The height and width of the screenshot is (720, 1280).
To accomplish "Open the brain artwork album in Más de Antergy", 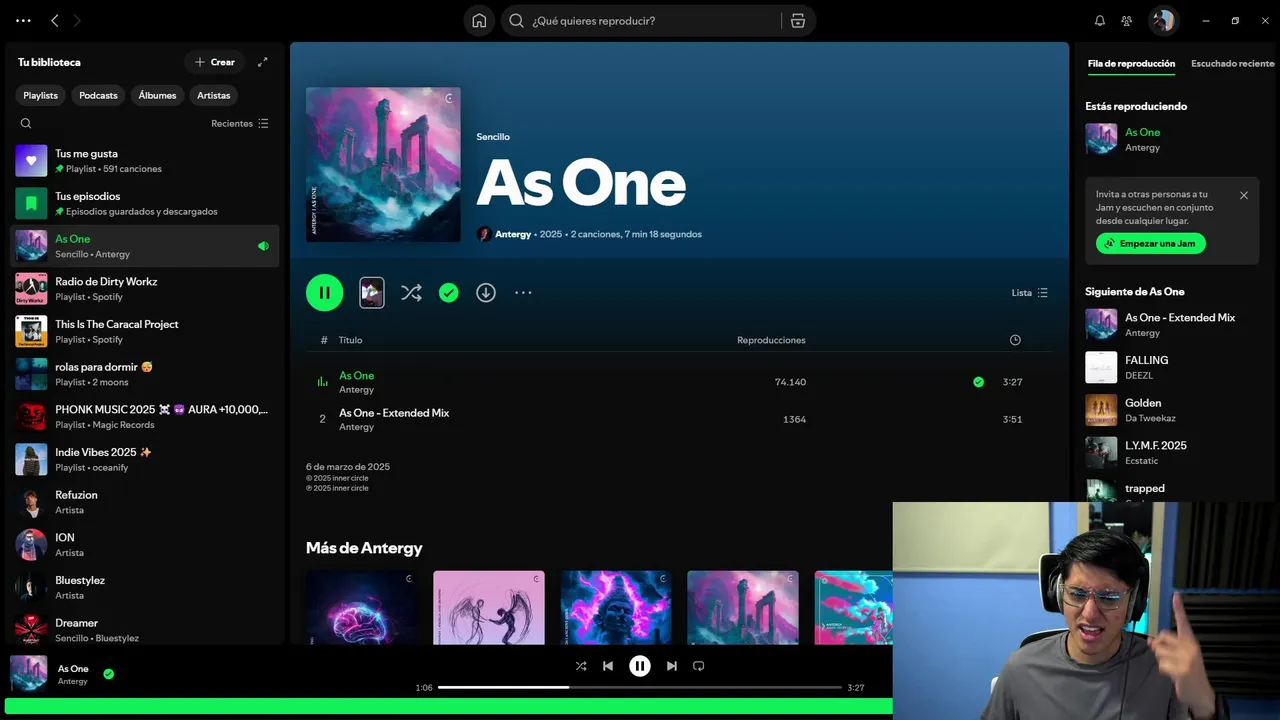I will pyautogui.click(x=362, y=607).
